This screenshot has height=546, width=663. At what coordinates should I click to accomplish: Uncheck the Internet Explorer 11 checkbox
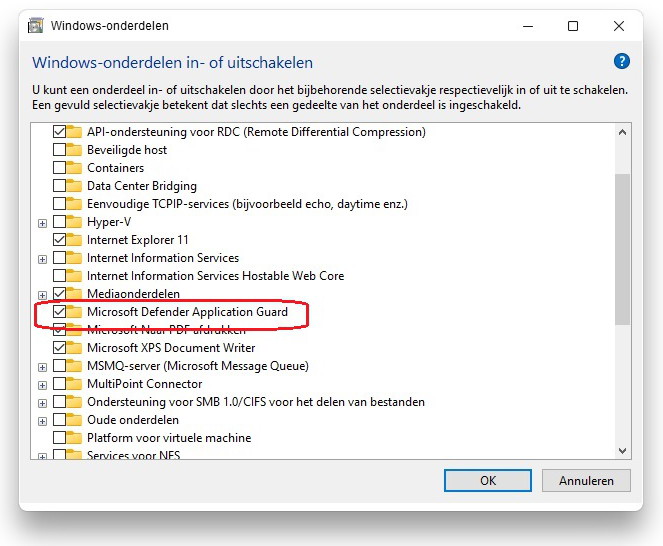pos(59,240)
